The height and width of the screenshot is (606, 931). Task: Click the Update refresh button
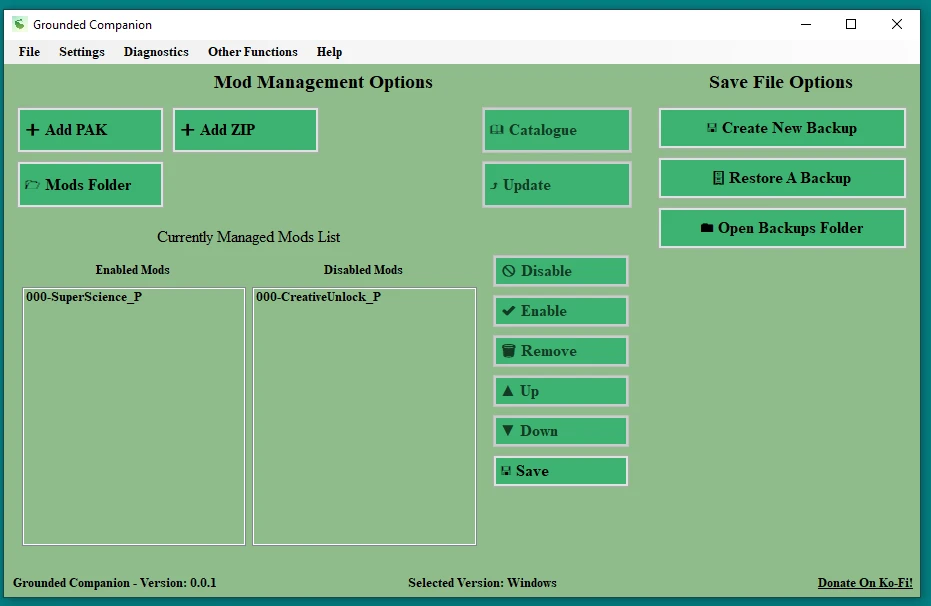click(556, 185)
